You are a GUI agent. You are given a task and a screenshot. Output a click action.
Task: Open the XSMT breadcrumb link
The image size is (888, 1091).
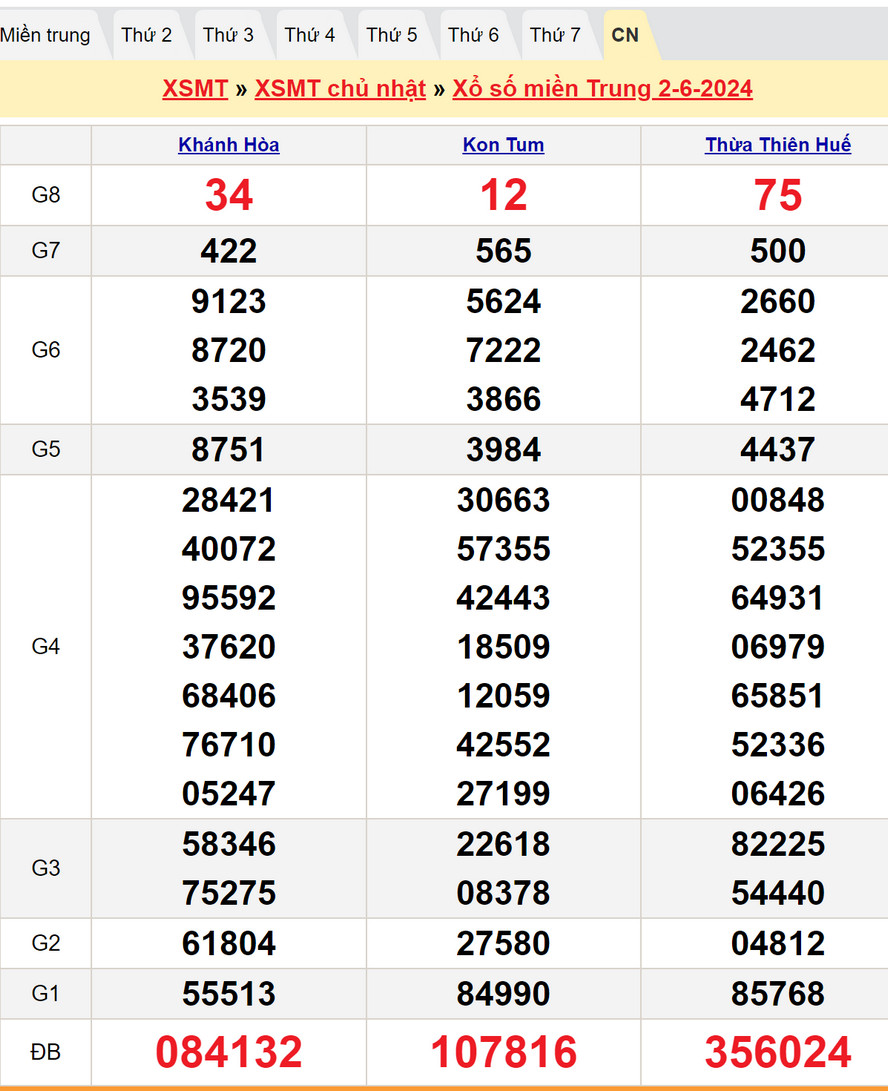point(195,88)
